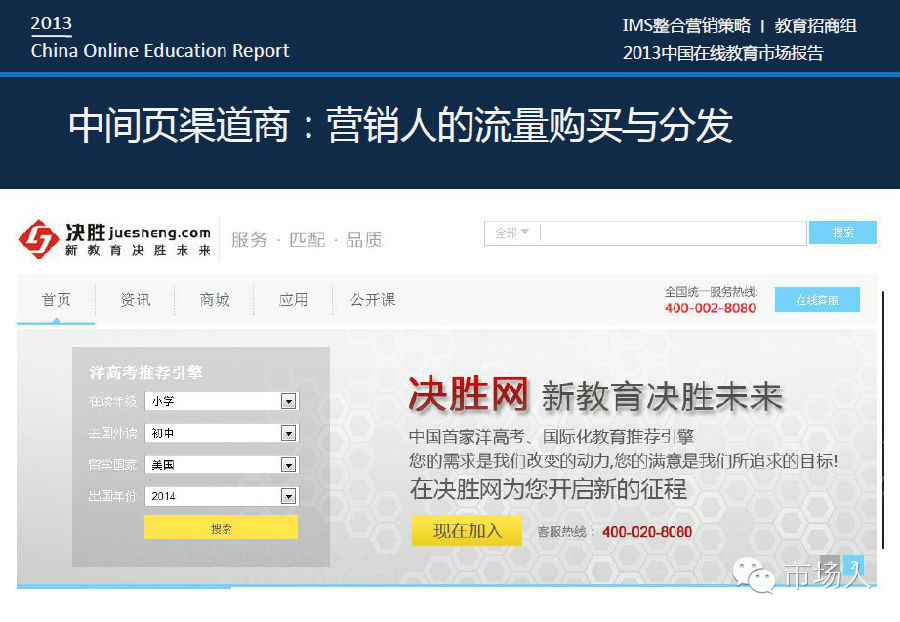
Task: Click the slogan 服务 · 匹配 · 品质
Action: 307,240
